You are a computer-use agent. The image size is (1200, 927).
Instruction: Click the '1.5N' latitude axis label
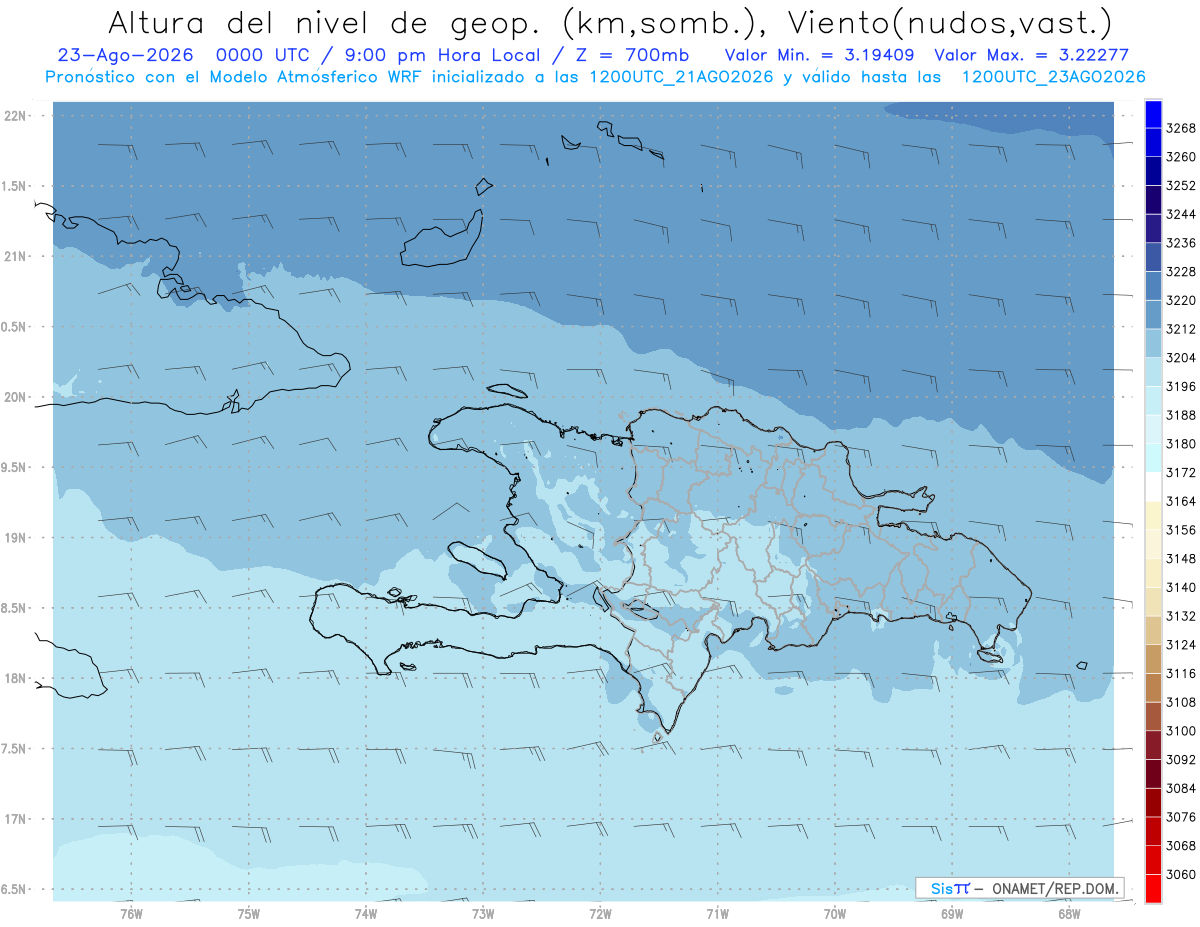coord(14,186)
